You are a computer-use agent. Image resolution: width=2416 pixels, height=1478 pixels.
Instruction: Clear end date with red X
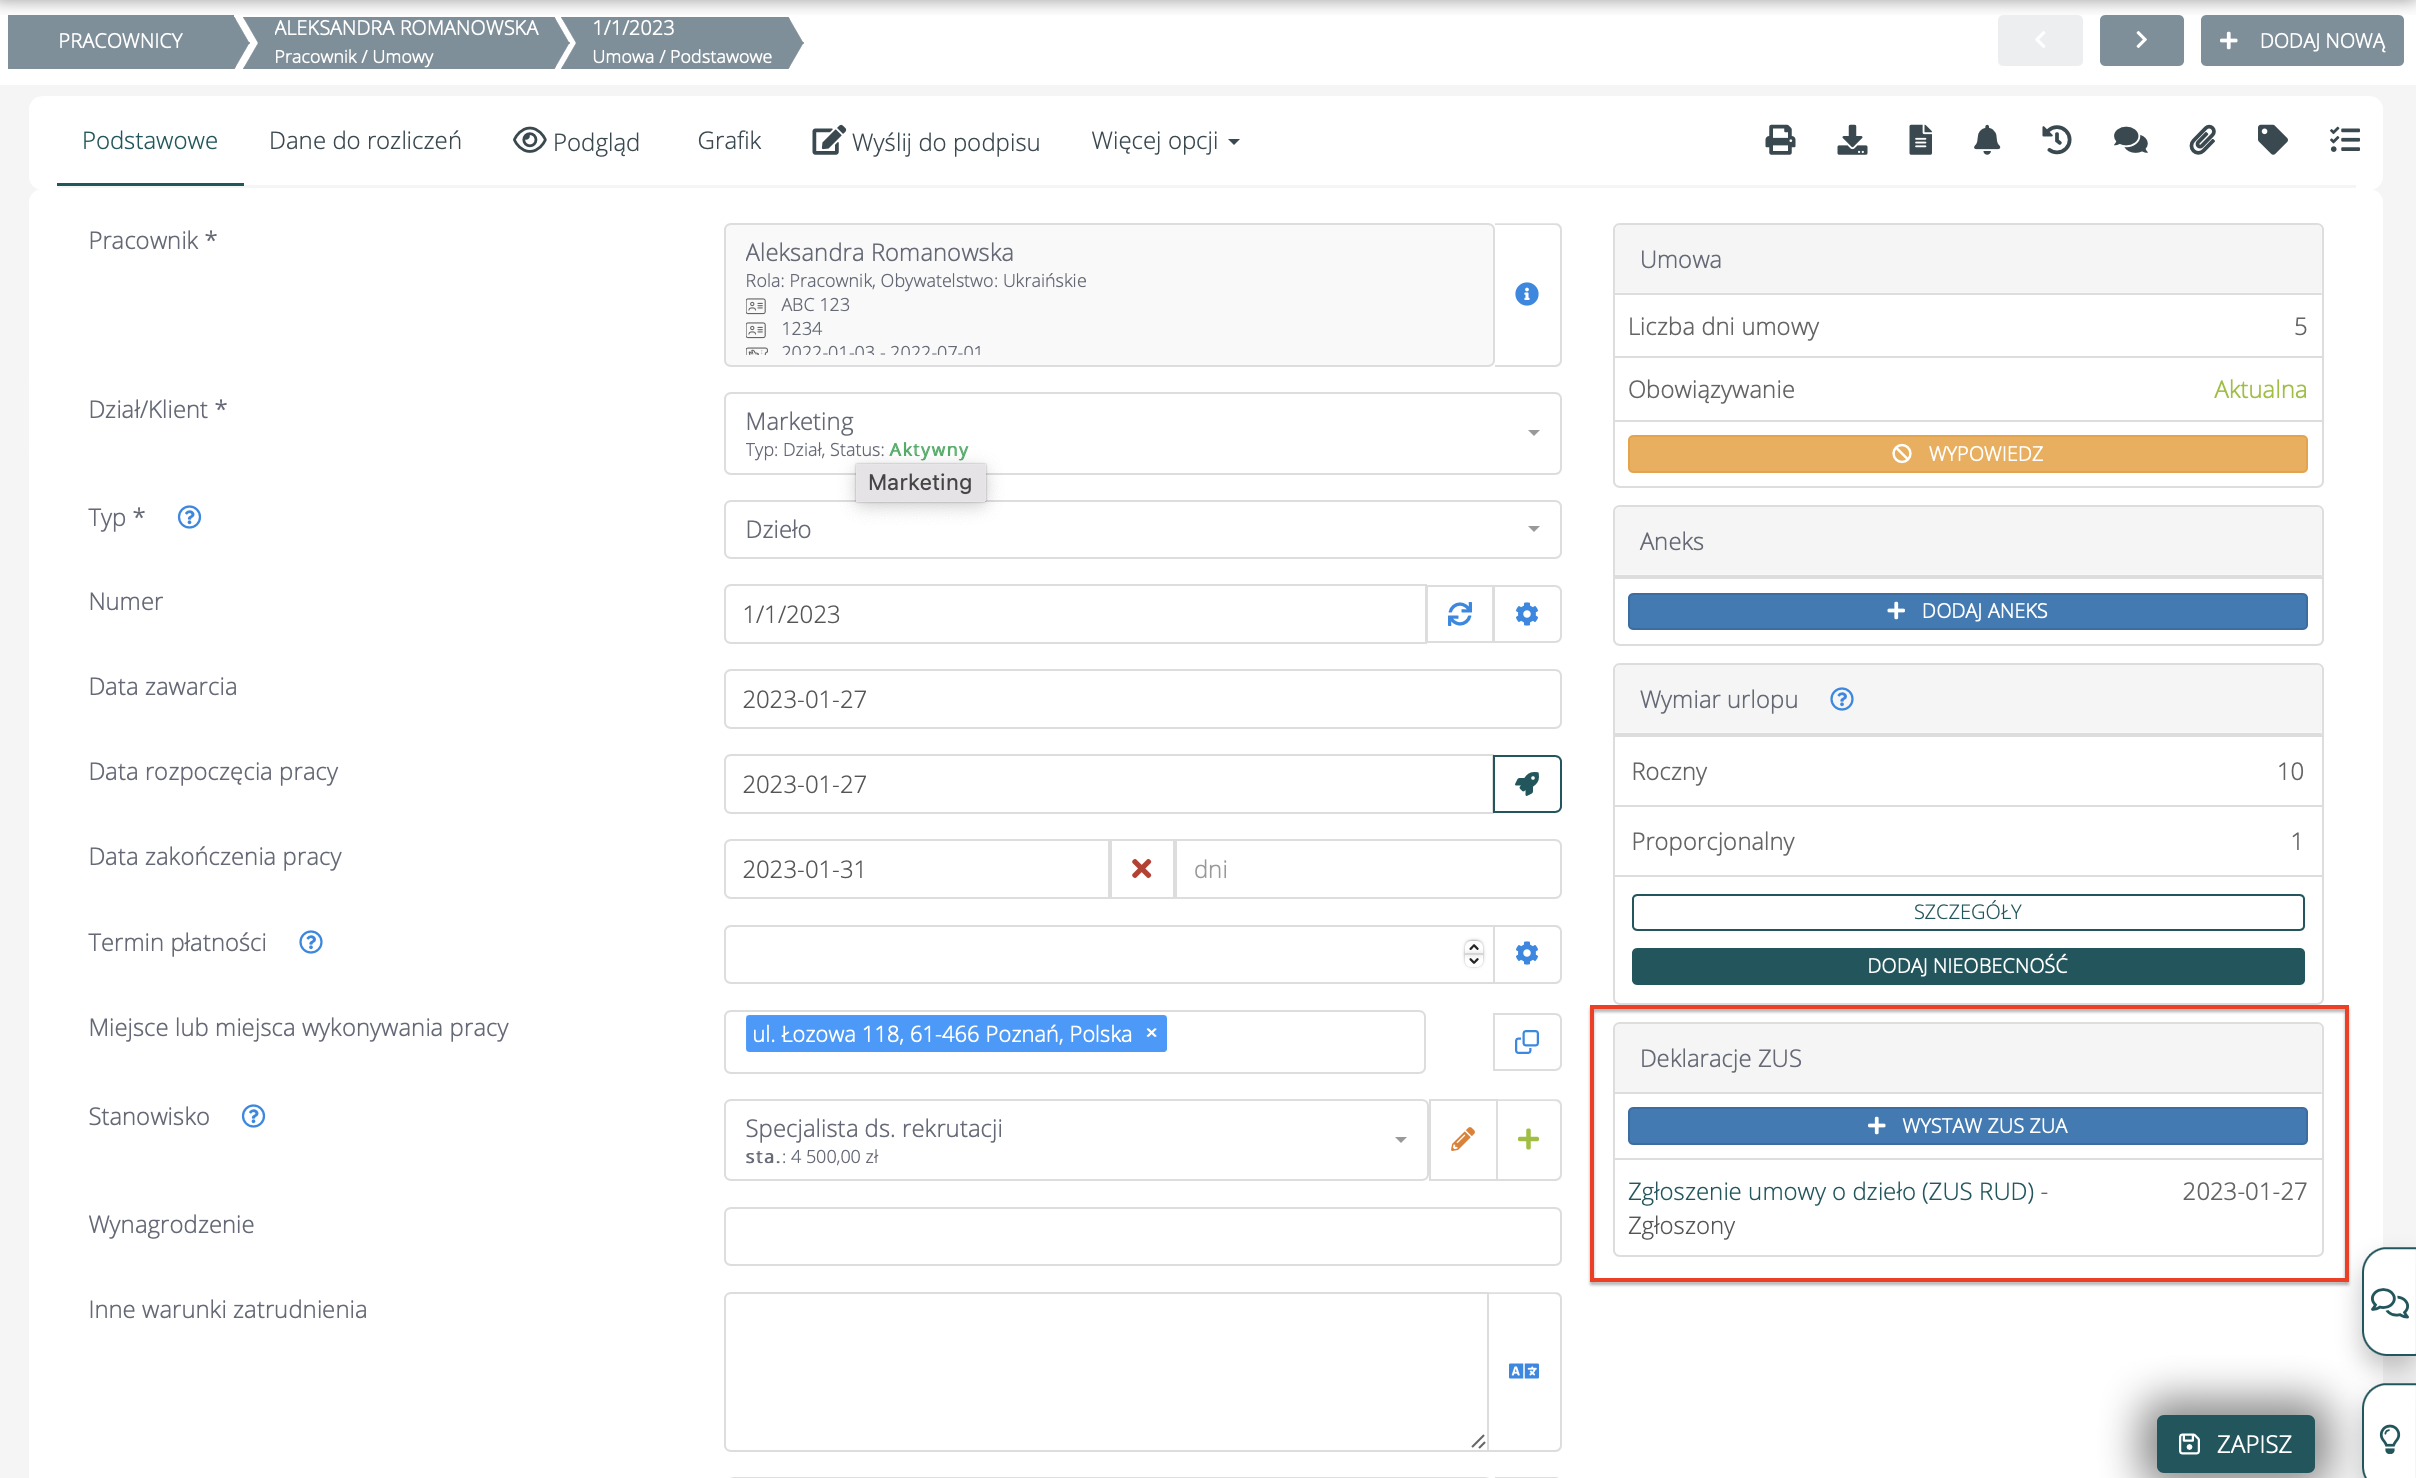click(1141, 869)
